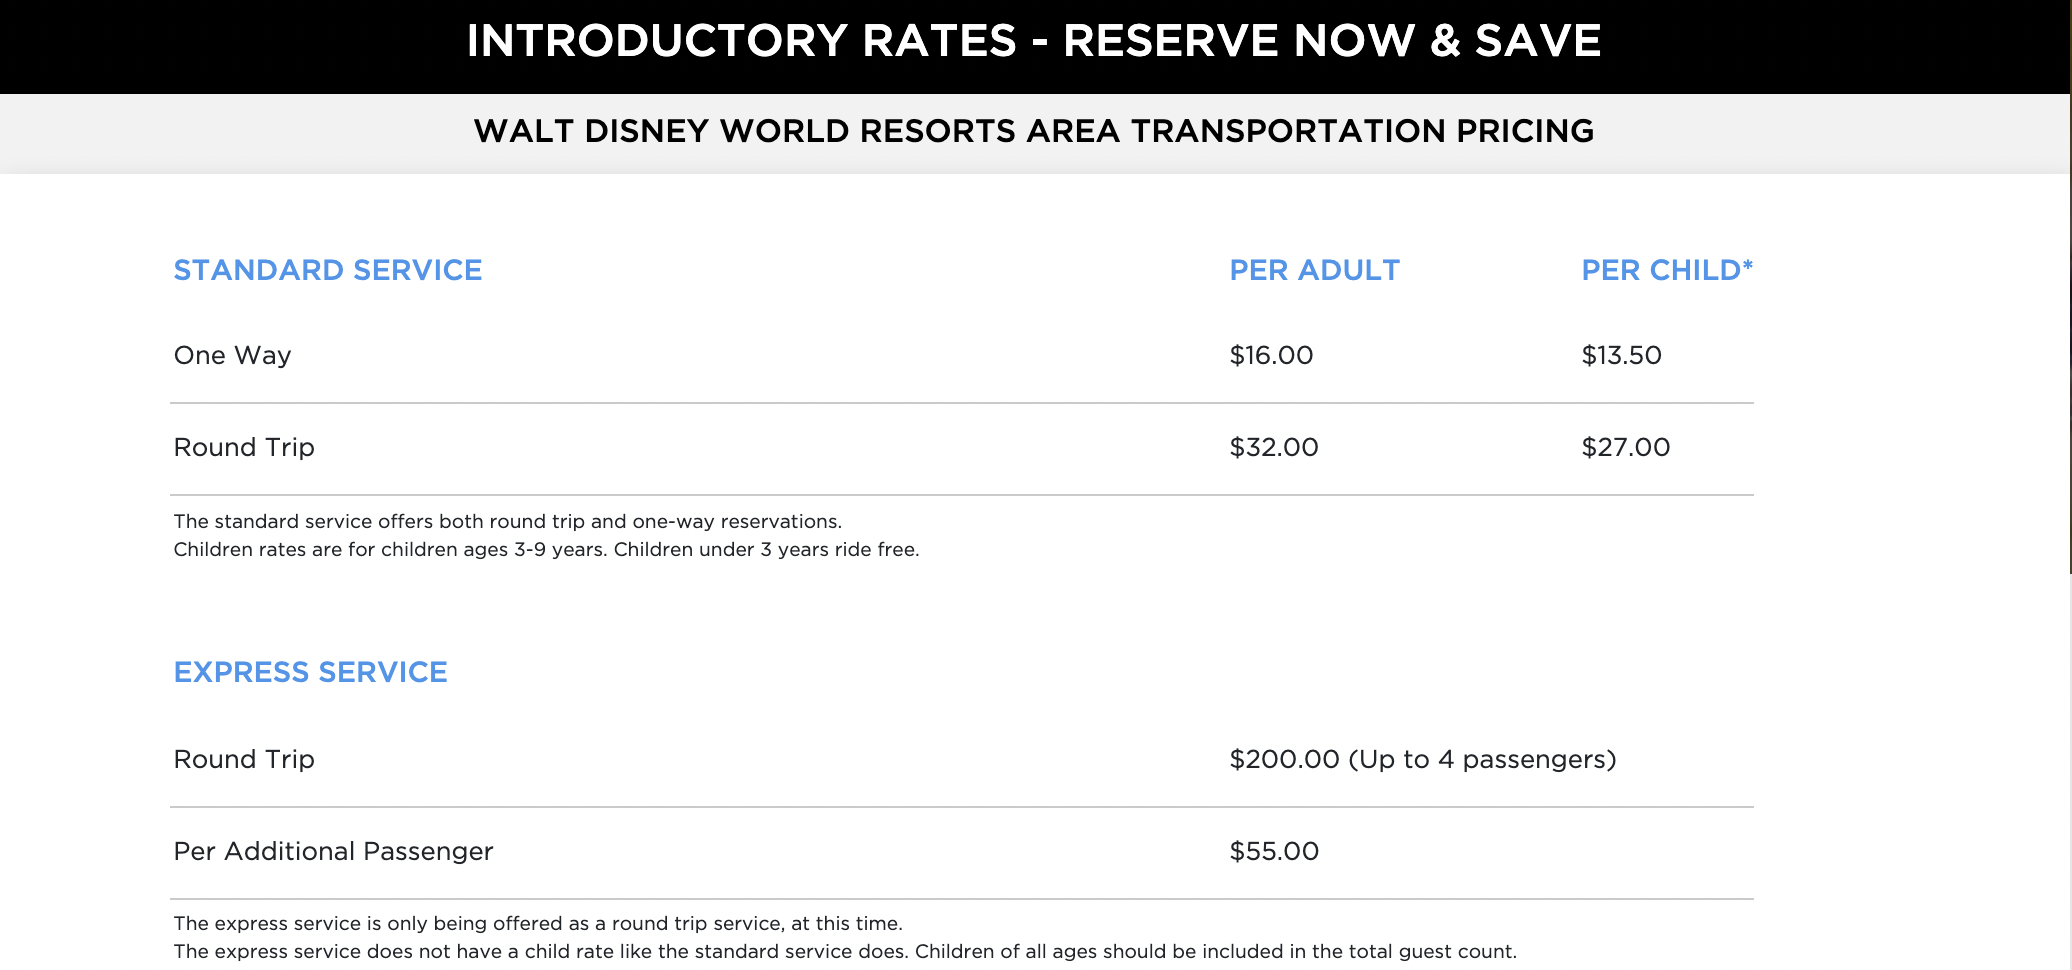
Task: Click the Per Child column header
Action: 1667,270
